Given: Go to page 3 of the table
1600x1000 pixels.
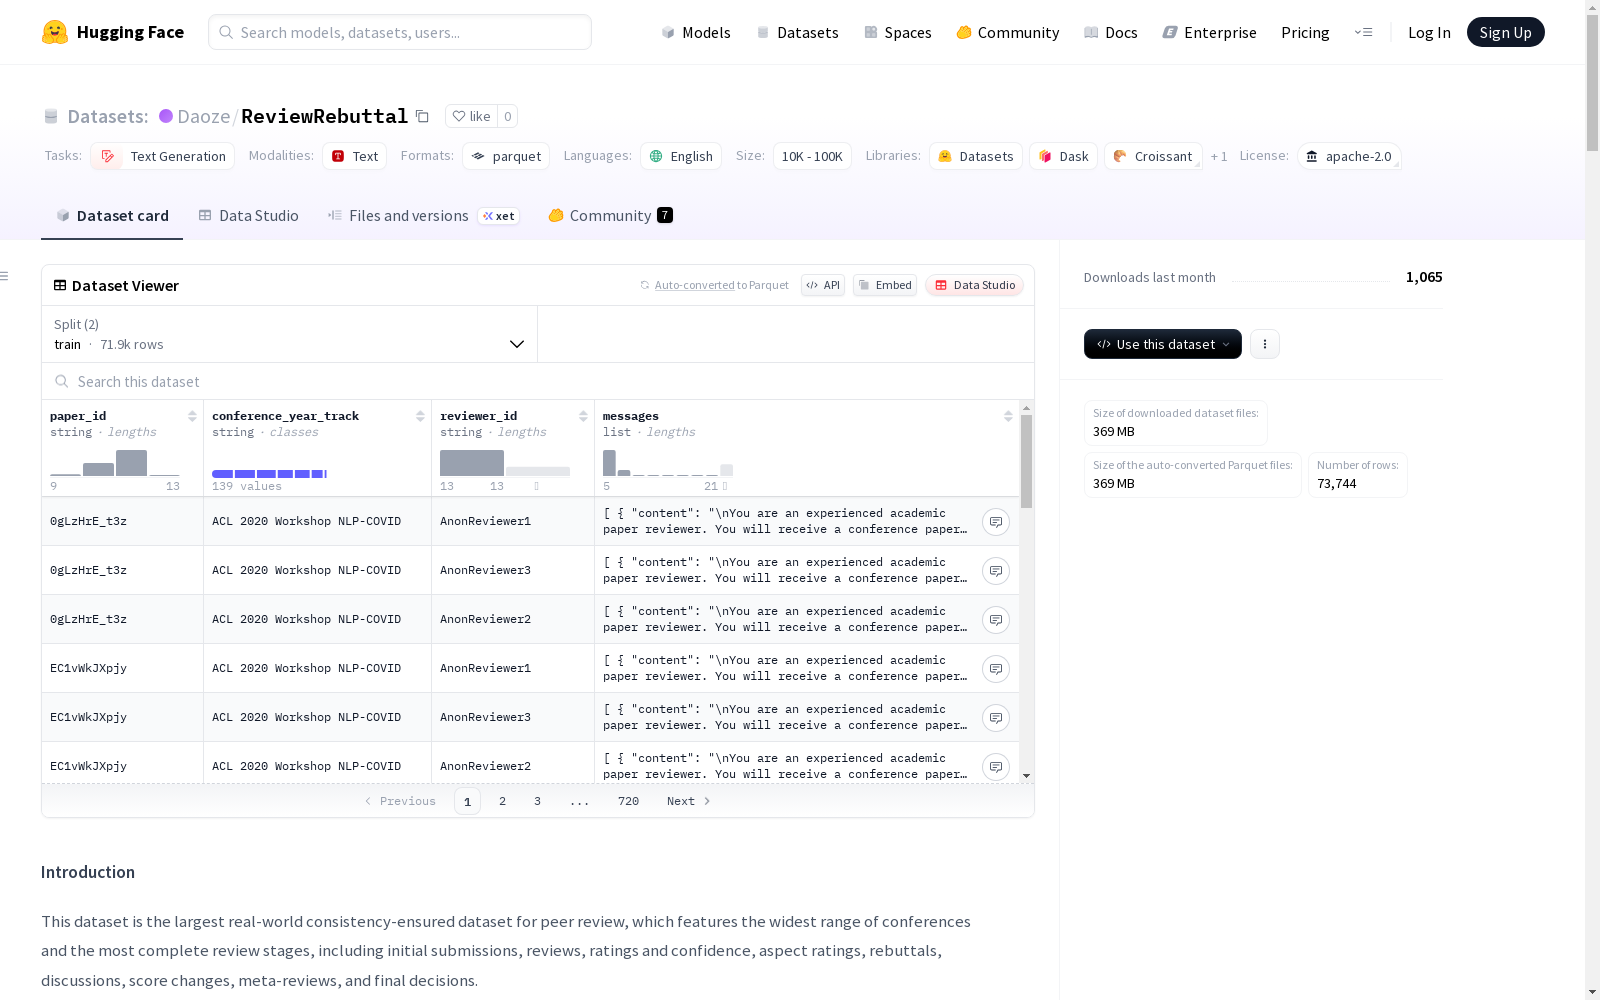Looking at the screenshot, I should pyautogui.click(x=537, y=801).
